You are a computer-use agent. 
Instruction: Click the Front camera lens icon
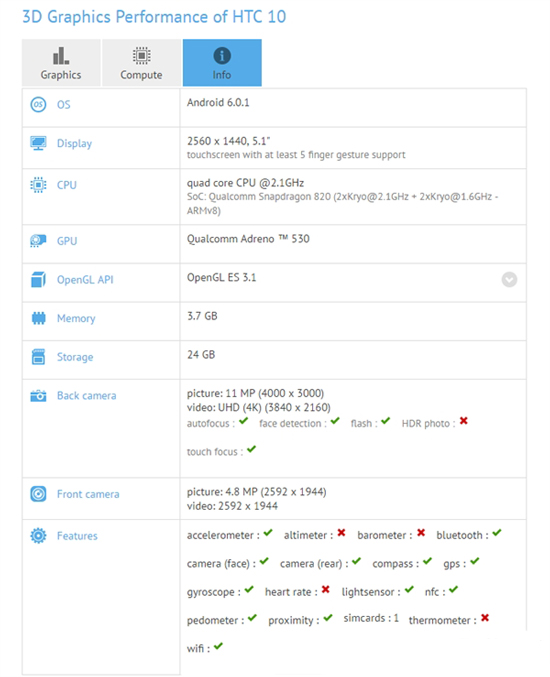38,494
